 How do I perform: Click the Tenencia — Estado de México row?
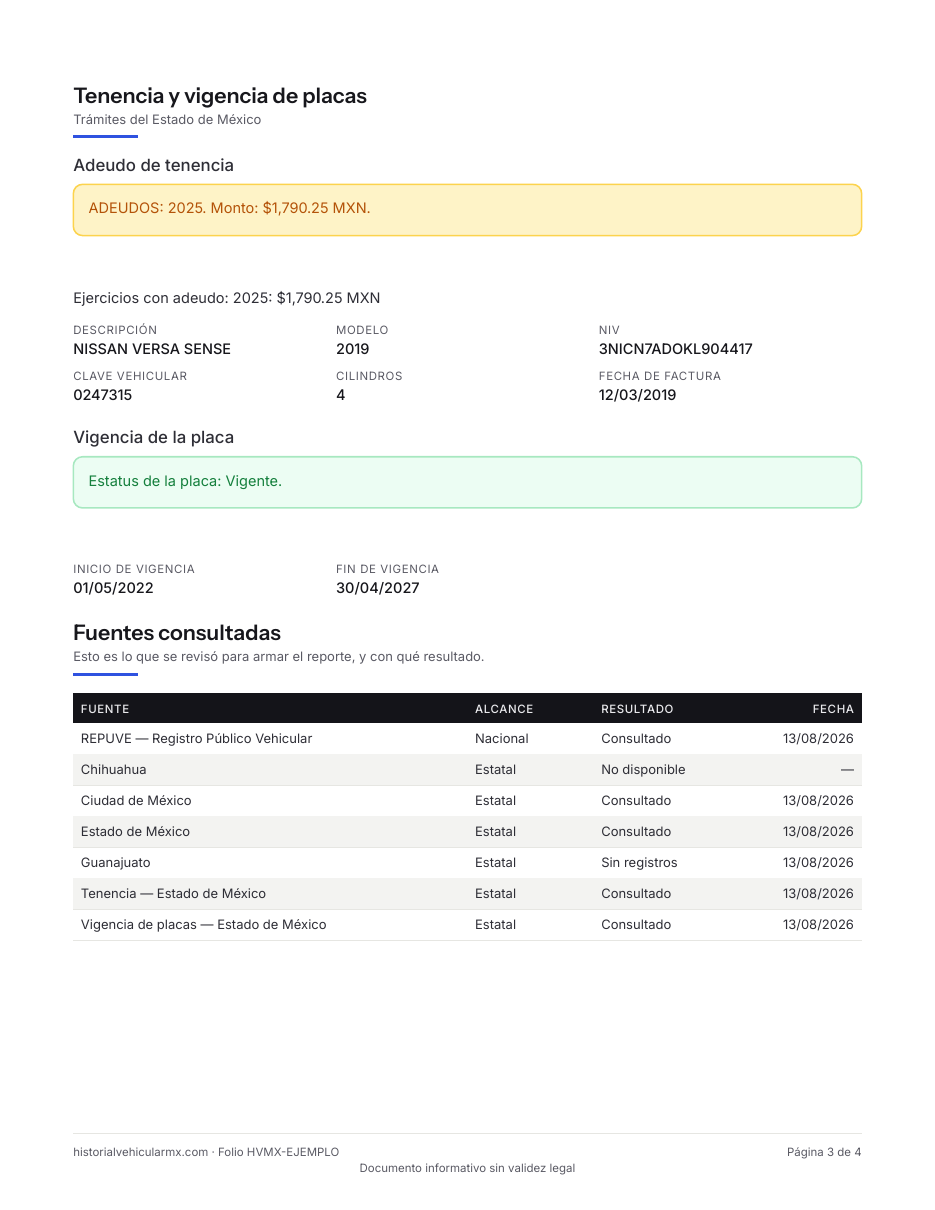tap(467, 894)
